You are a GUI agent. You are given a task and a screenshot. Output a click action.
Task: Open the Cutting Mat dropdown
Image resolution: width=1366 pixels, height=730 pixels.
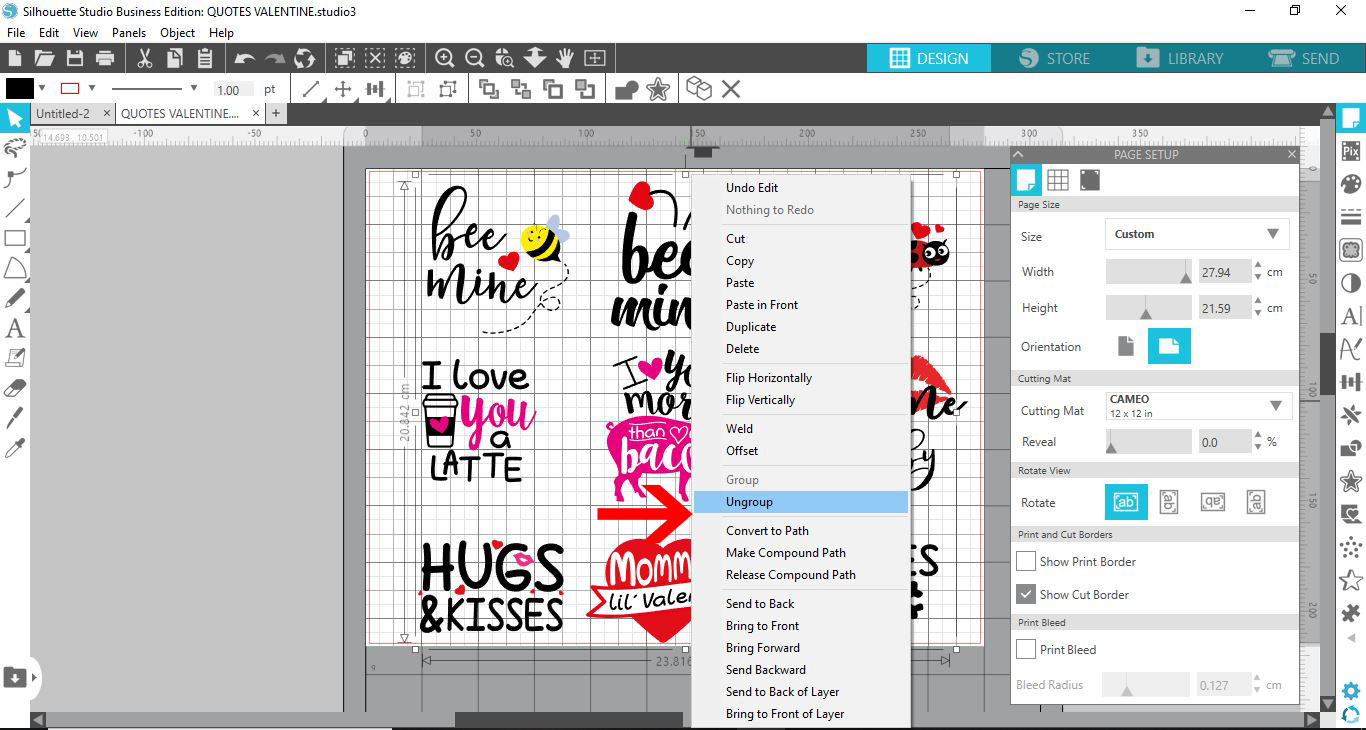tap(1196, 405)
